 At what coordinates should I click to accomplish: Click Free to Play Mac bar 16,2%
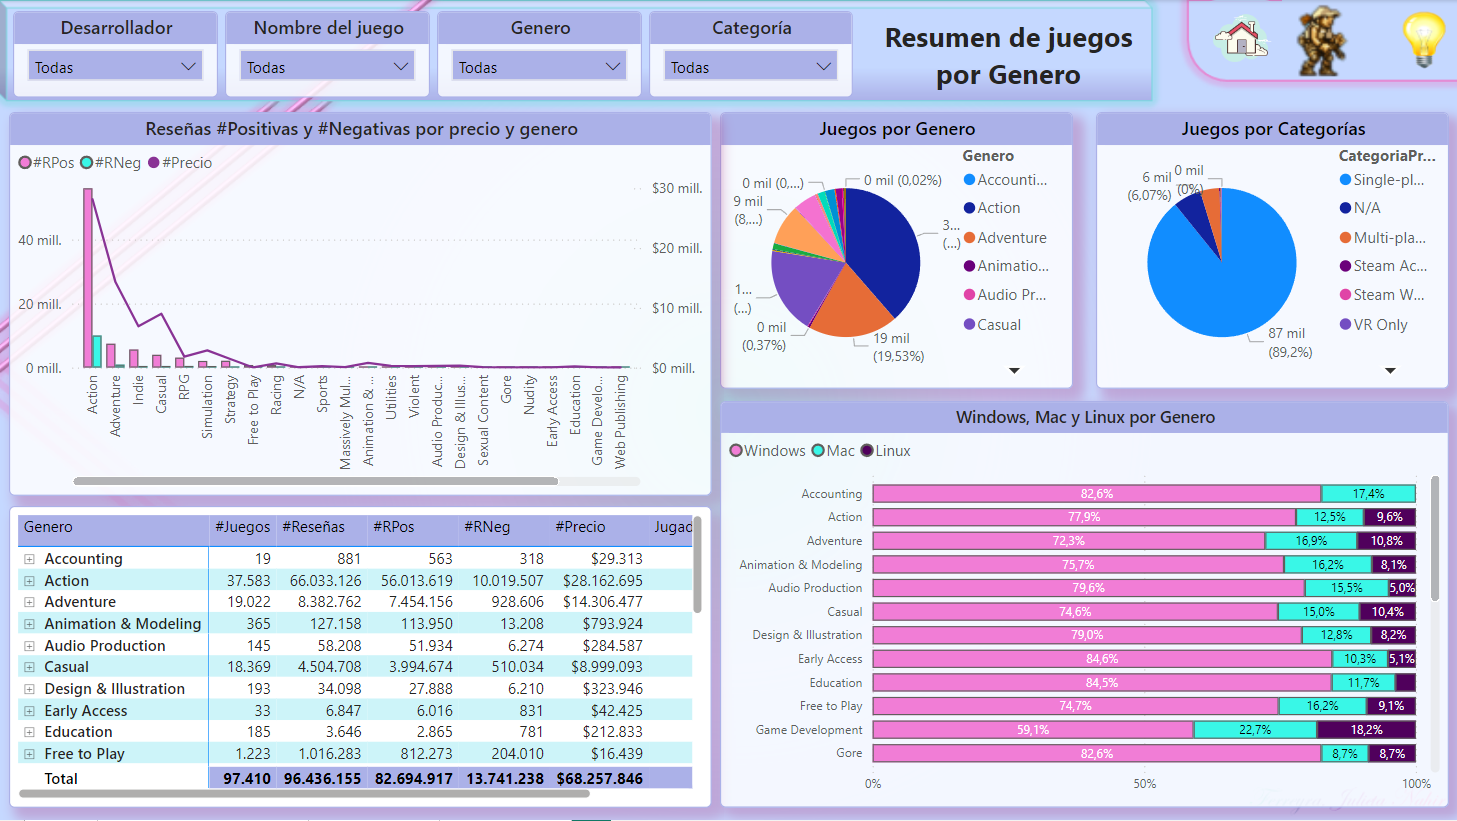(x=1322, y=706)
